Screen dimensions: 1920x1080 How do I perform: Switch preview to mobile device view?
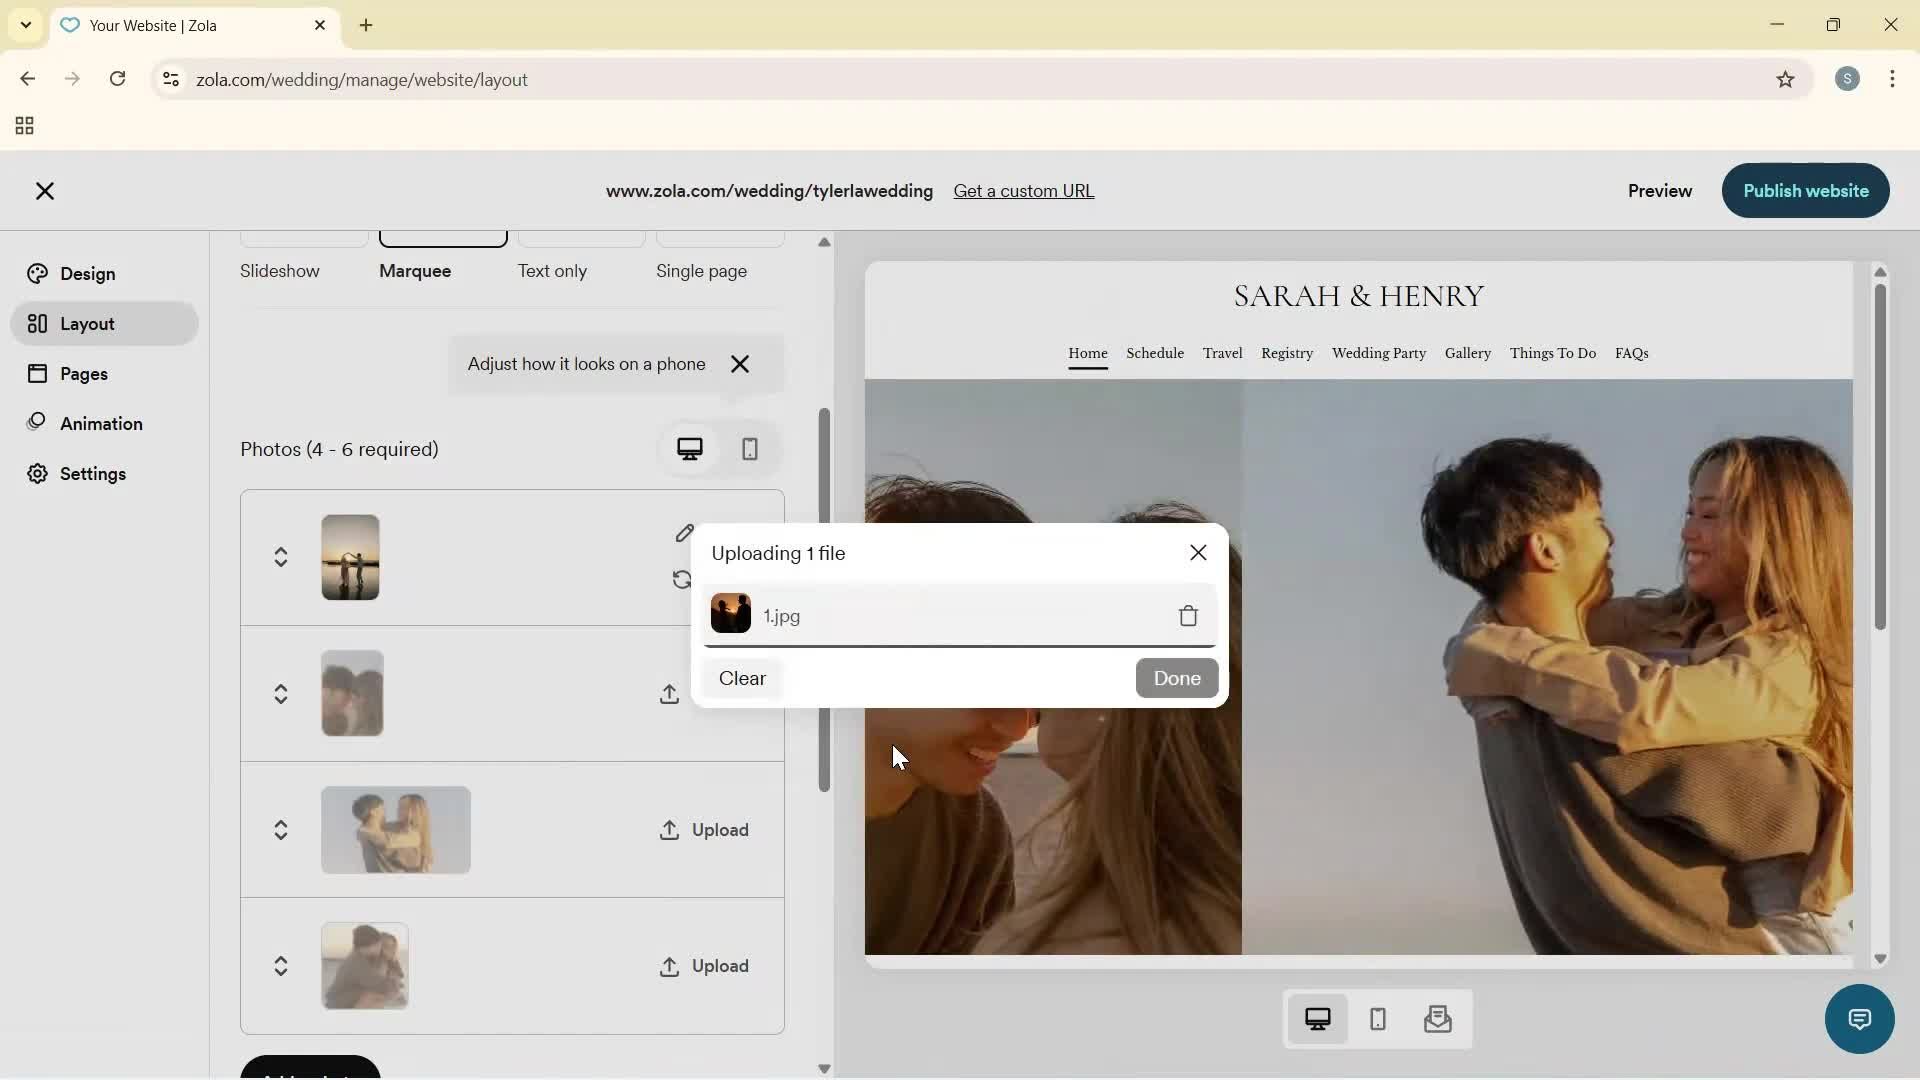pos(1377,1019)
